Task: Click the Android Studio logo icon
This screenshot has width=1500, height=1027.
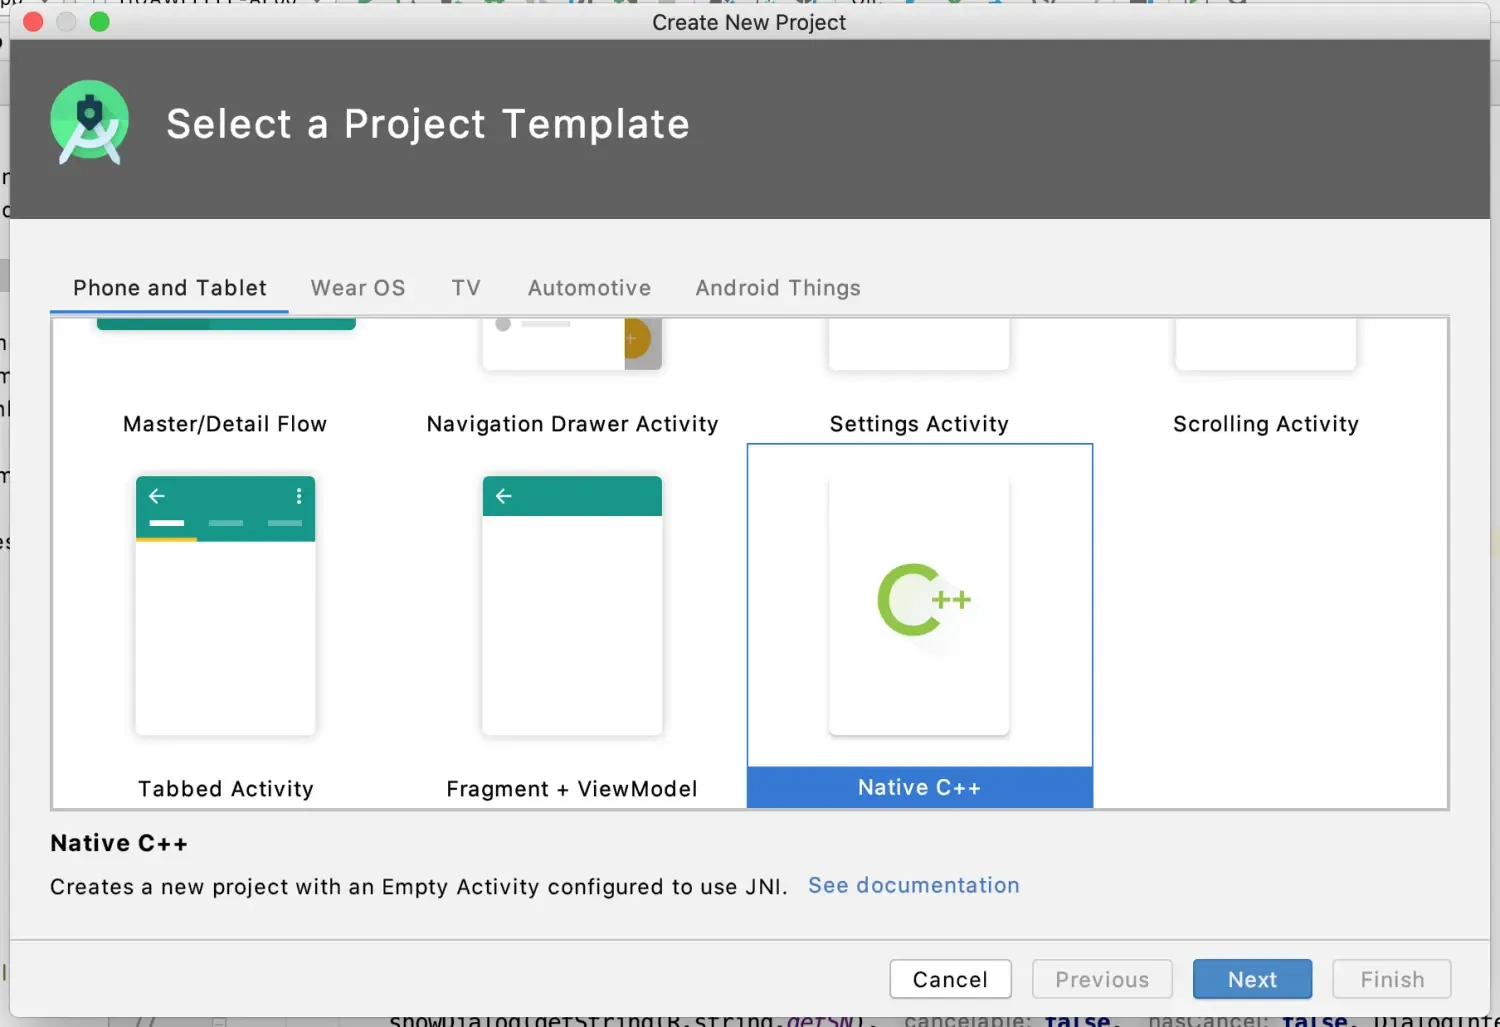Action: pyautogui.click(x=89, y=123)
